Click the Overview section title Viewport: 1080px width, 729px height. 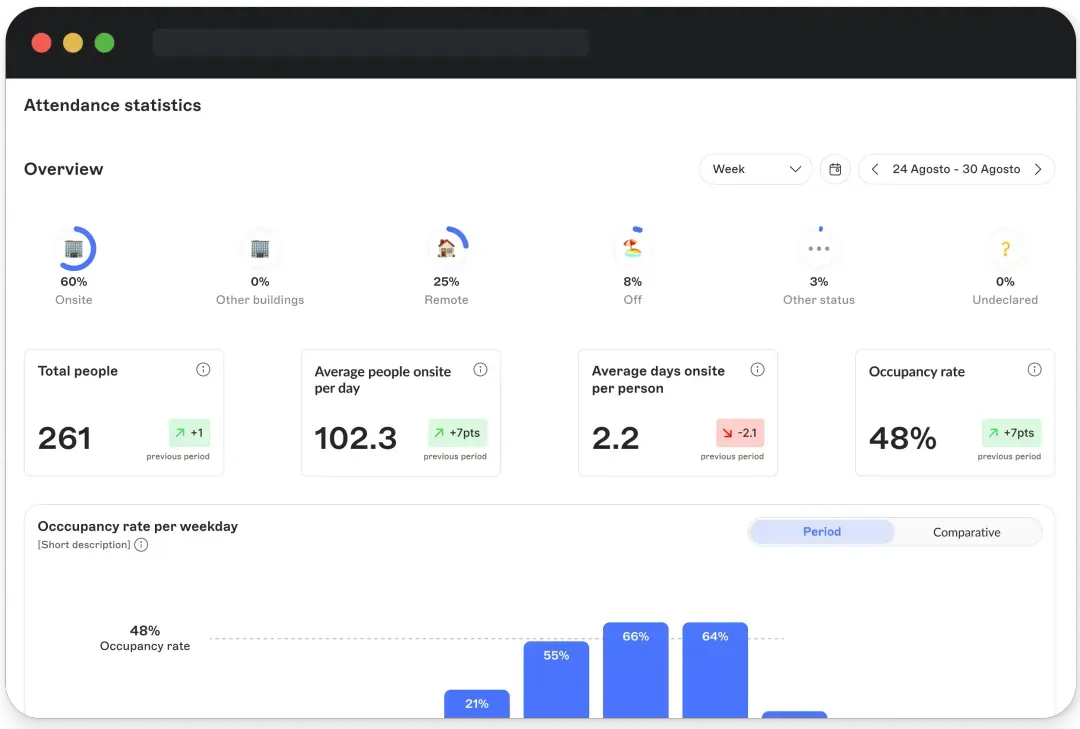(x=63, y=170)
